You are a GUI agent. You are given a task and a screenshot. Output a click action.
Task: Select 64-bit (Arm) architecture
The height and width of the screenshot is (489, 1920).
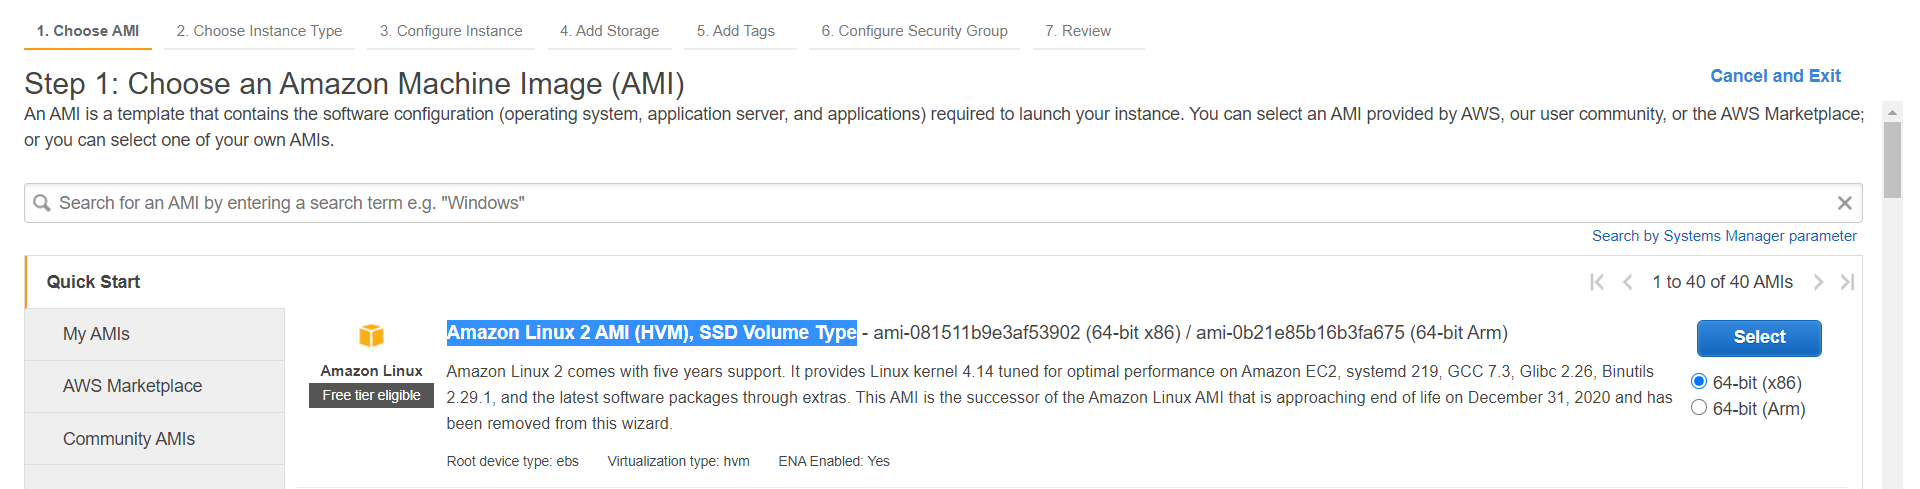coord(1698,408)
